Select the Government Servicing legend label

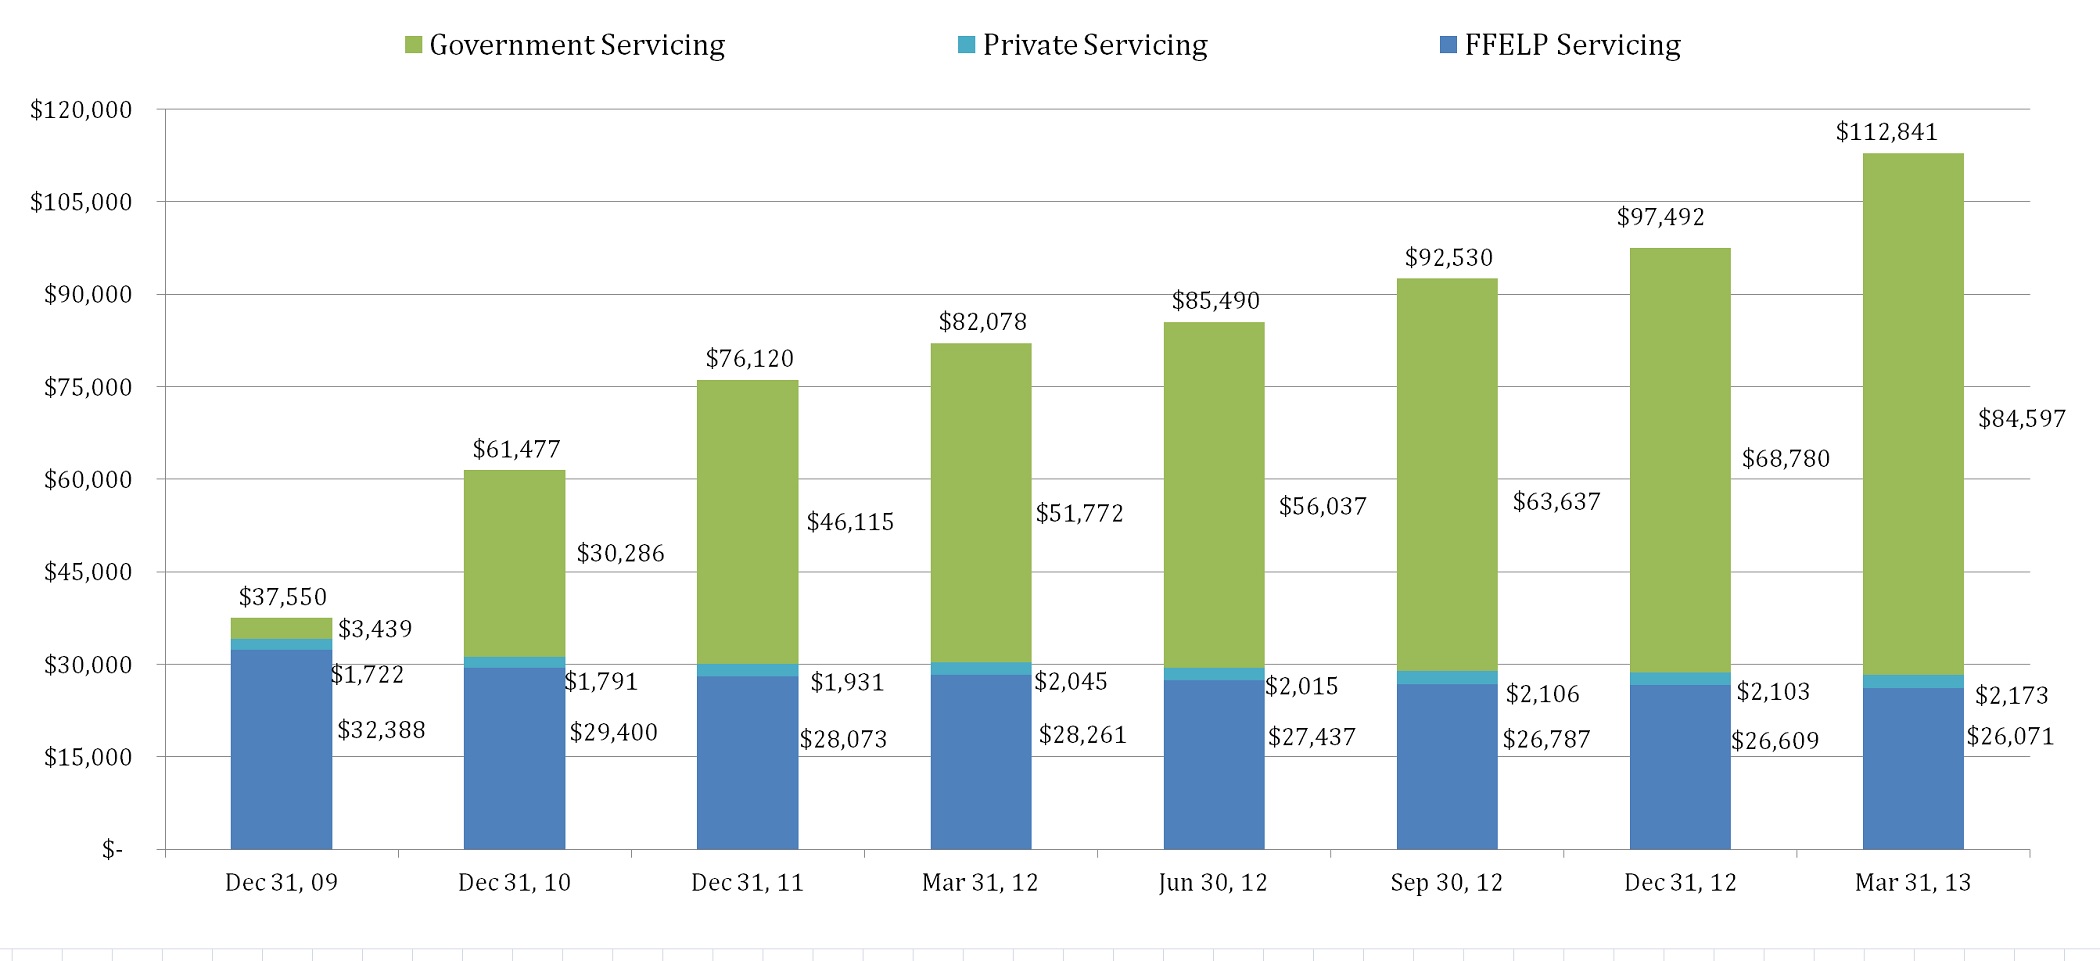click(577, 46)
